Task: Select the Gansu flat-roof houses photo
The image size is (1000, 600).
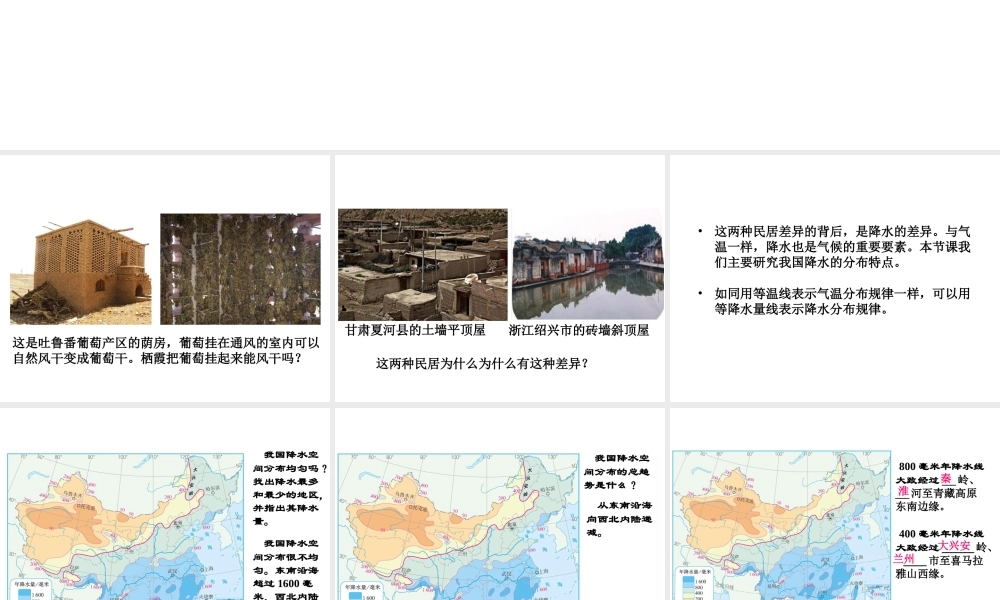Action: [x=423, y=264]
